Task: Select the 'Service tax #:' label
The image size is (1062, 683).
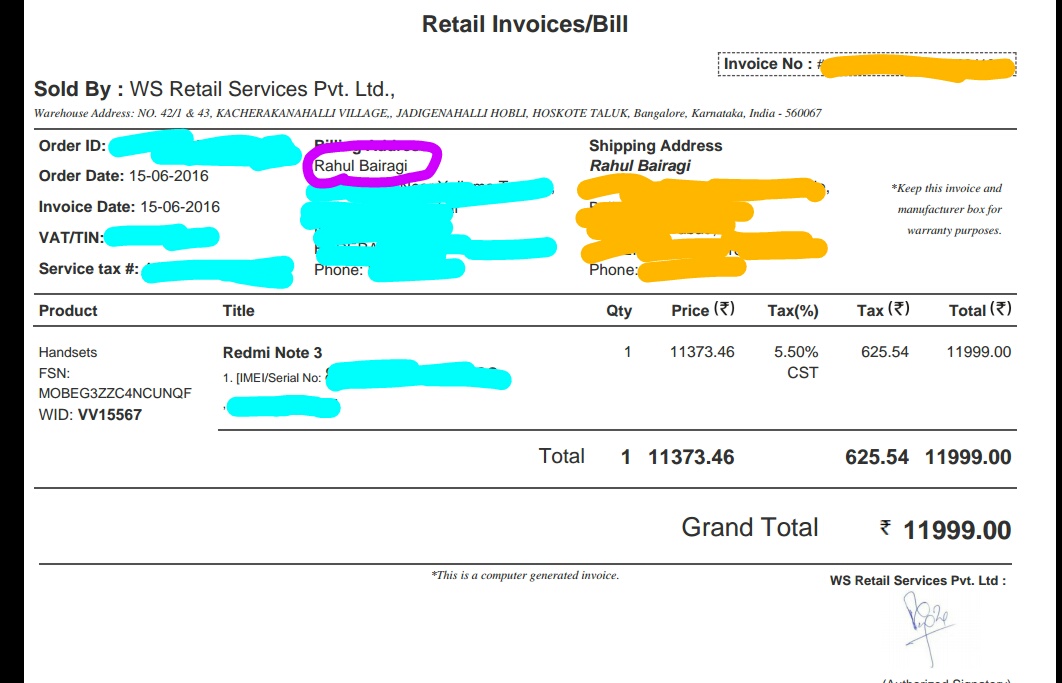Action: coord(89,269)
